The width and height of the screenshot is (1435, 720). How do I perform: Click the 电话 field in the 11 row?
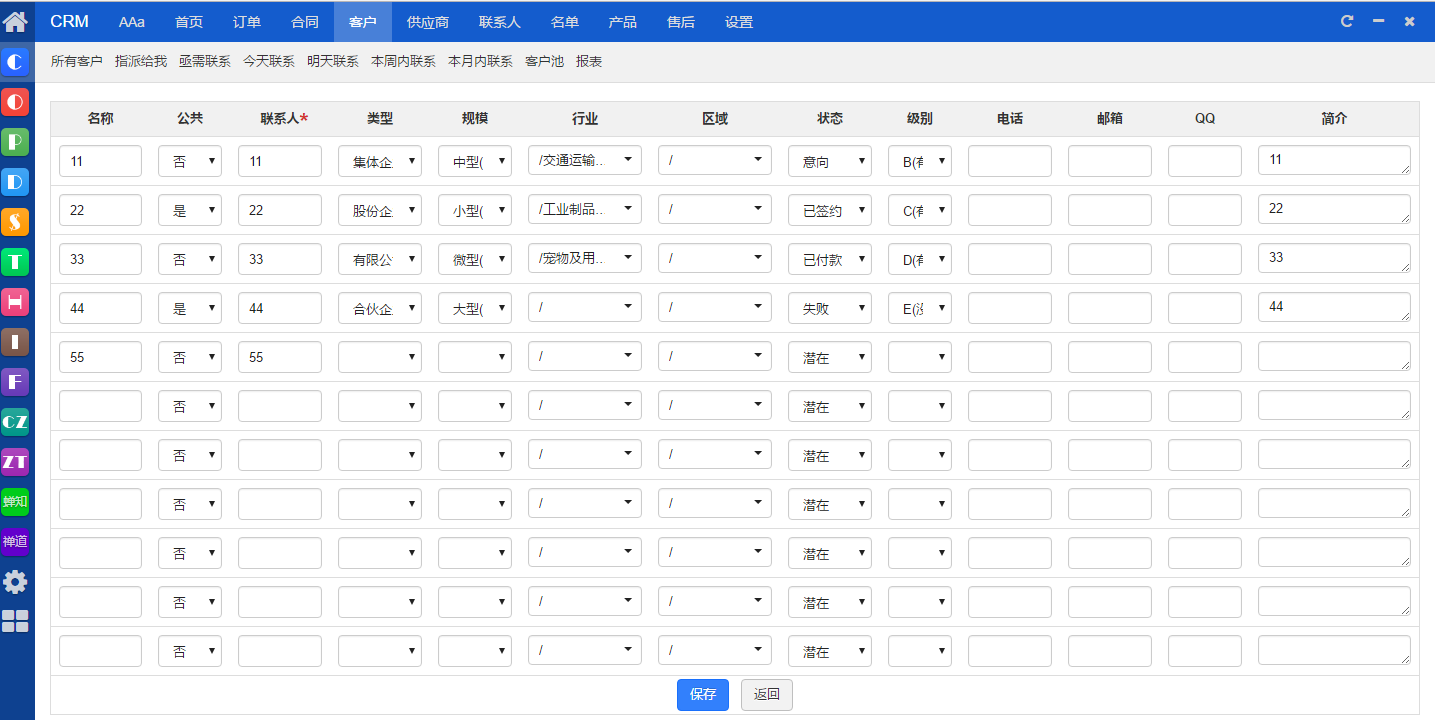click(1009, 161)
